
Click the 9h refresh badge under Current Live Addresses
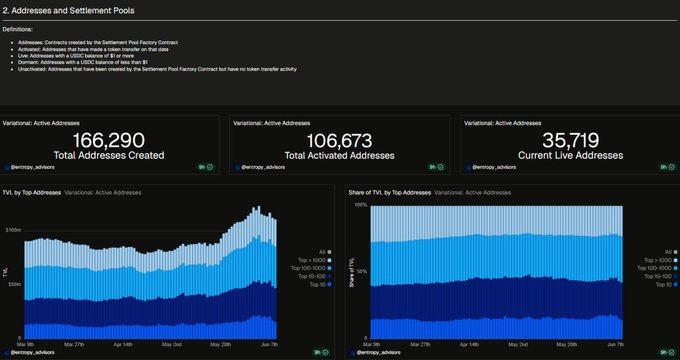coord(667,167)
